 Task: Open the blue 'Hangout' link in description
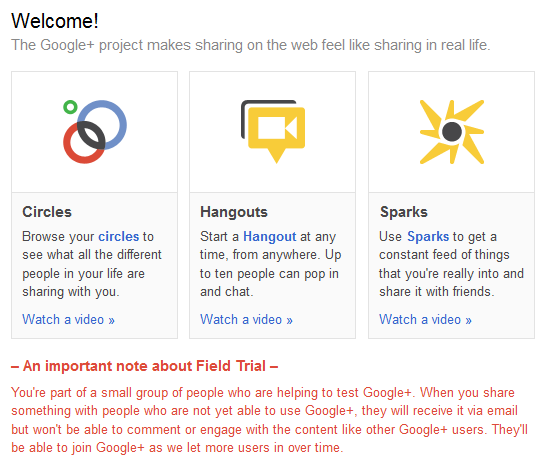coord(270,237)
